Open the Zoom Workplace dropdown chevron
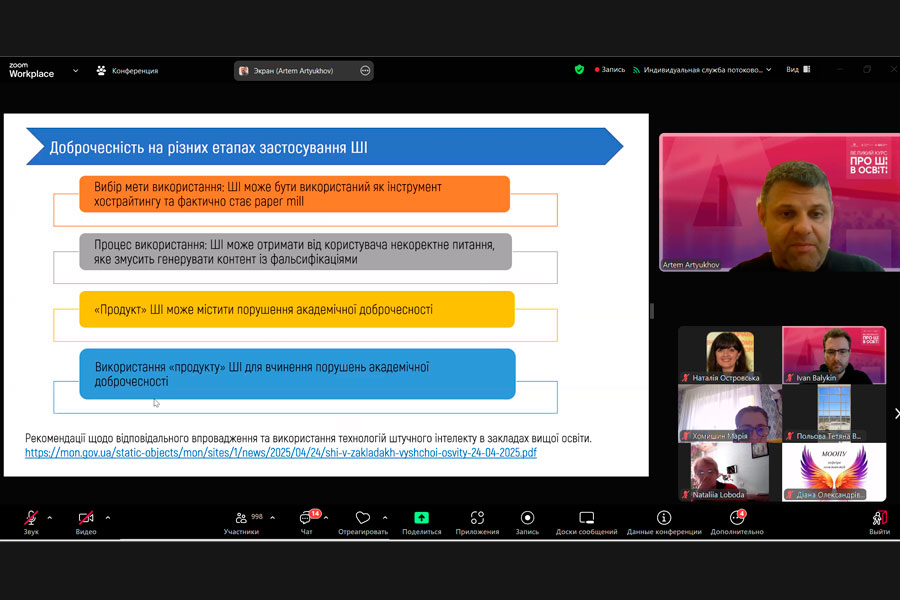This screenshot has width=900, height=600. click(75, 71)
